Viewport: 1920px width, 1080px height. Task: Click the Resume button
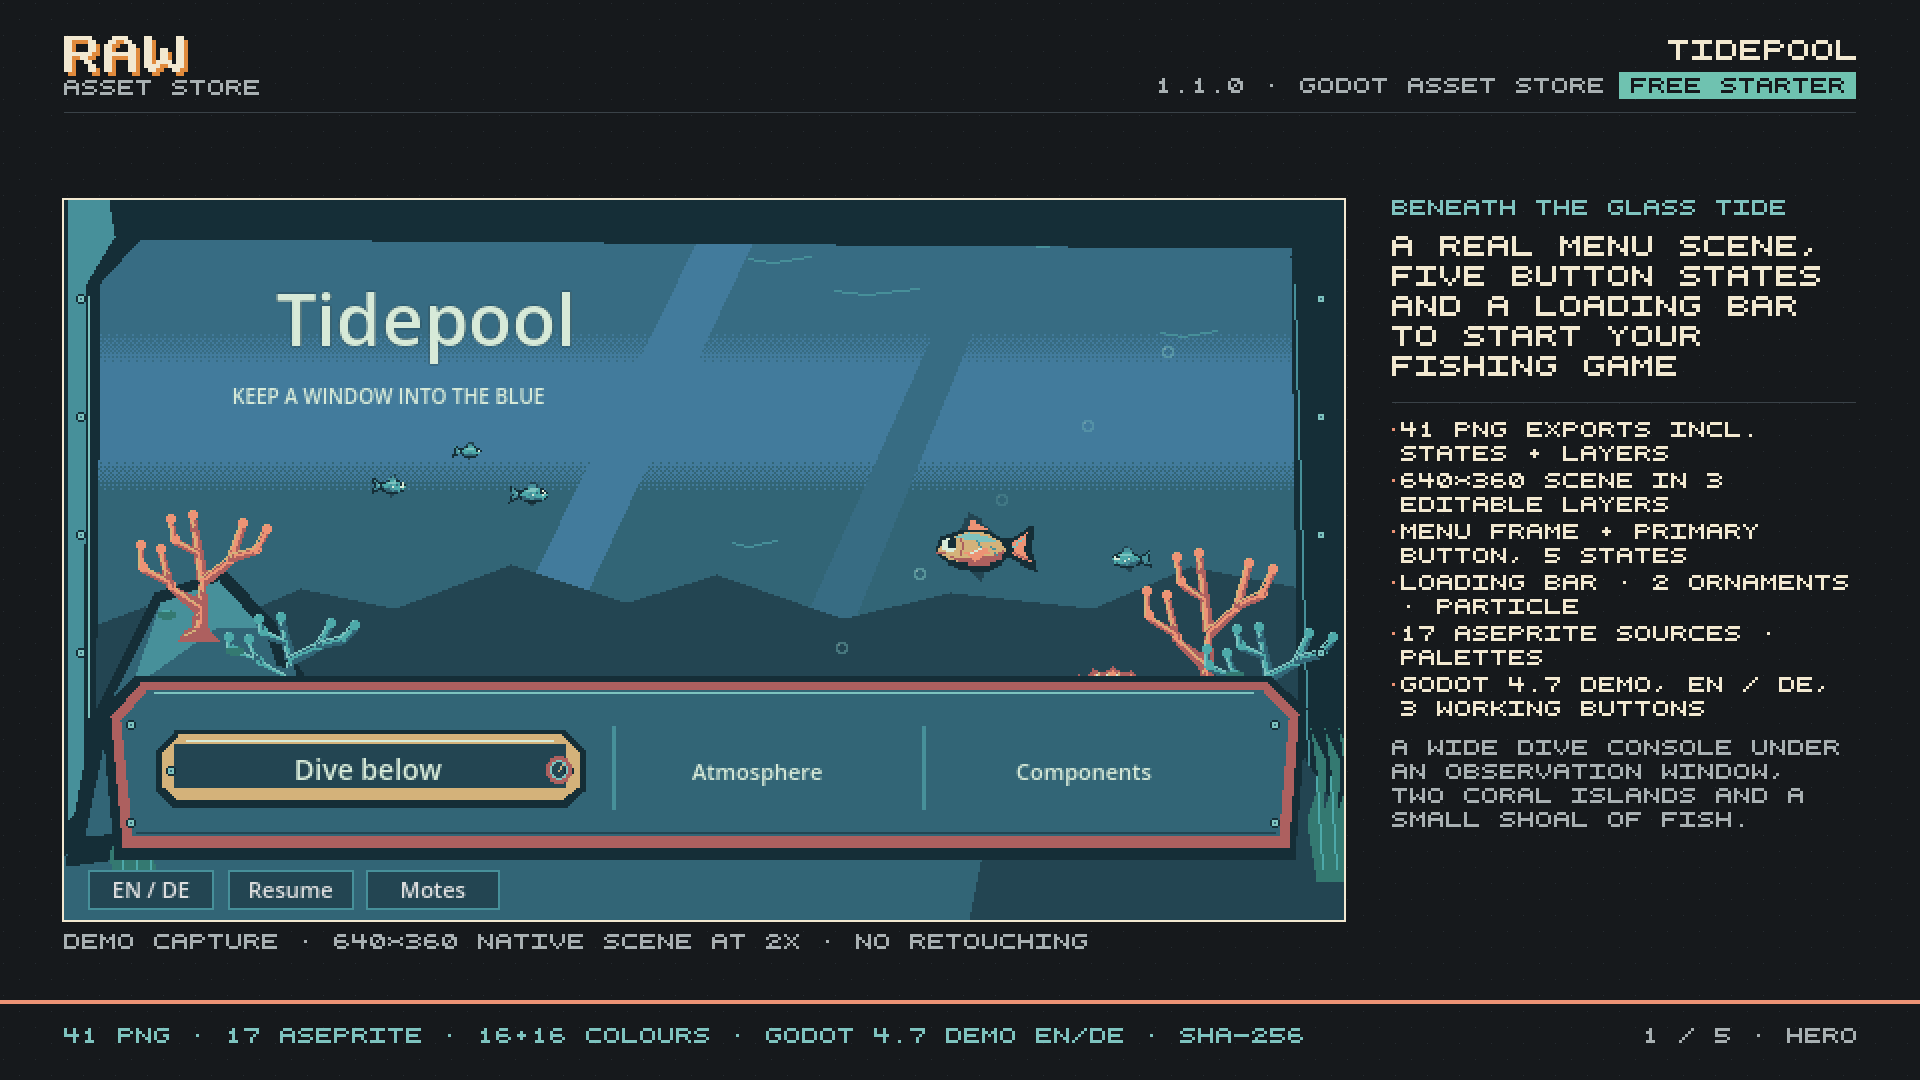[290, 890]
